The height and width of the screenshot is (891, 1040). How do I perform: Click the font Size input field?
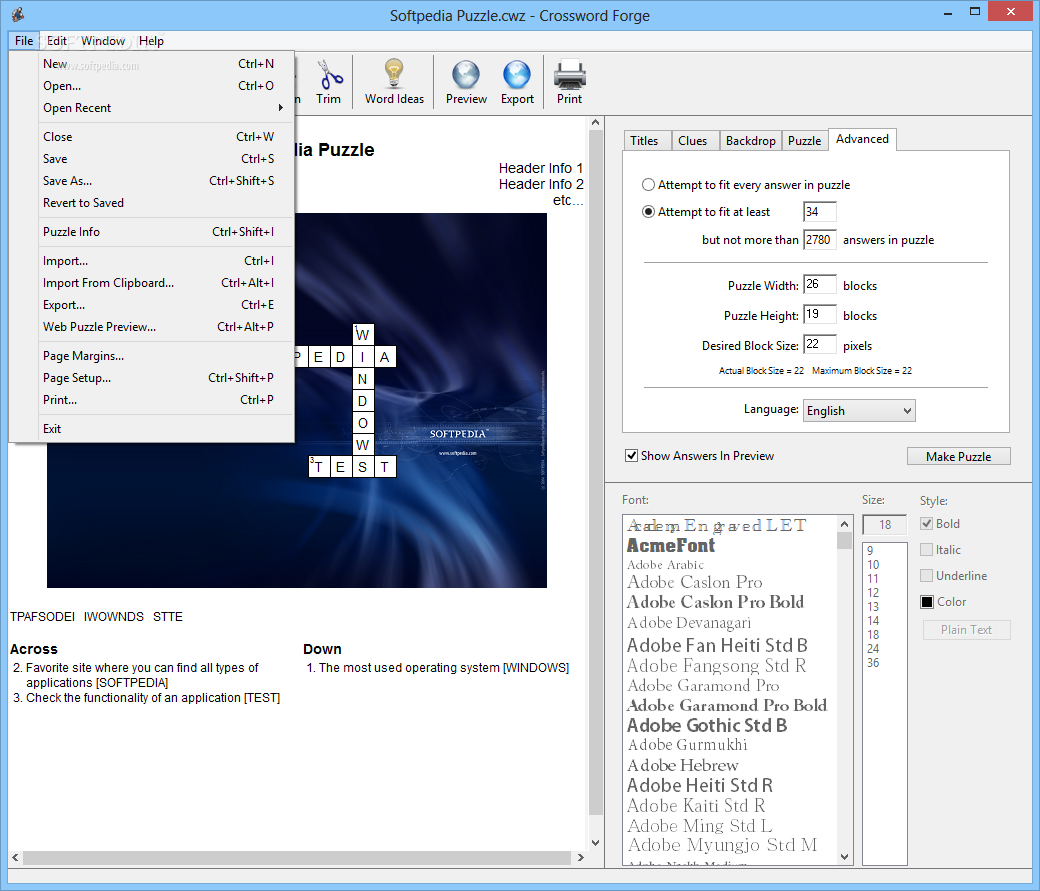[x=885, y=525]
